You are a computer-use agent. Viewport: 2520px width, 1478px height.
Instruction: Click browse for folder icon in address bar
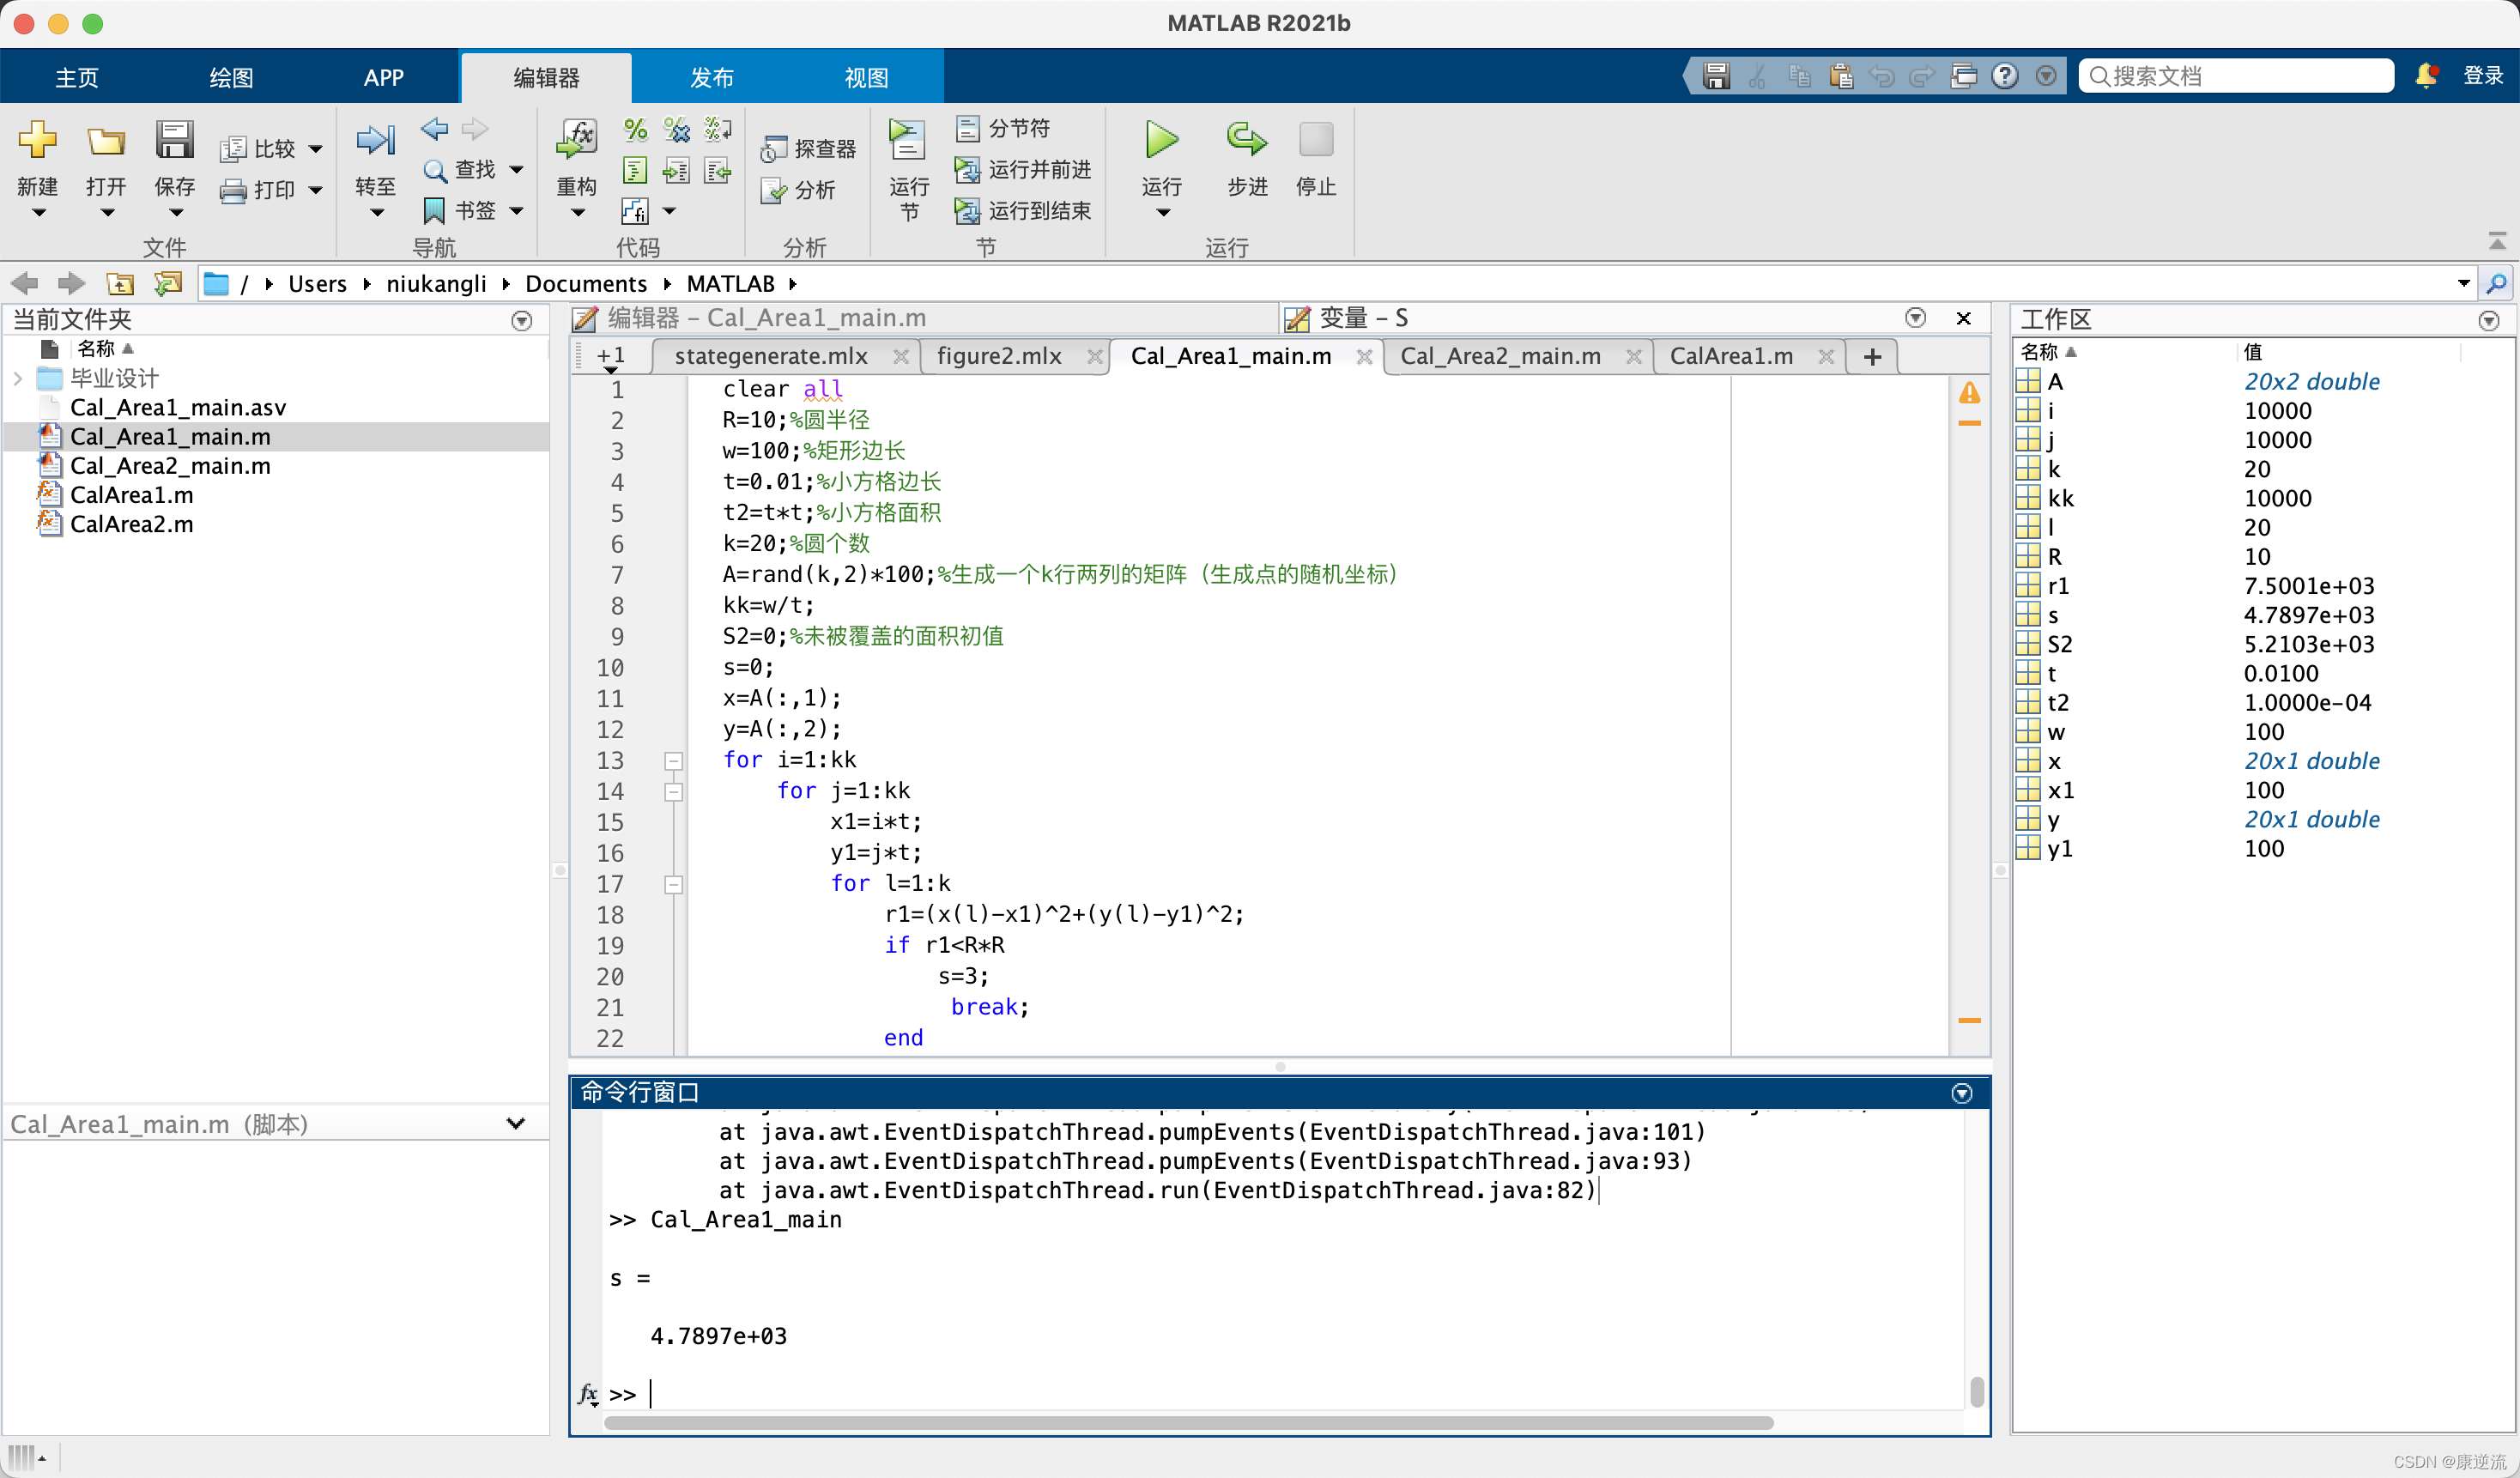click(x=168, y=284)
